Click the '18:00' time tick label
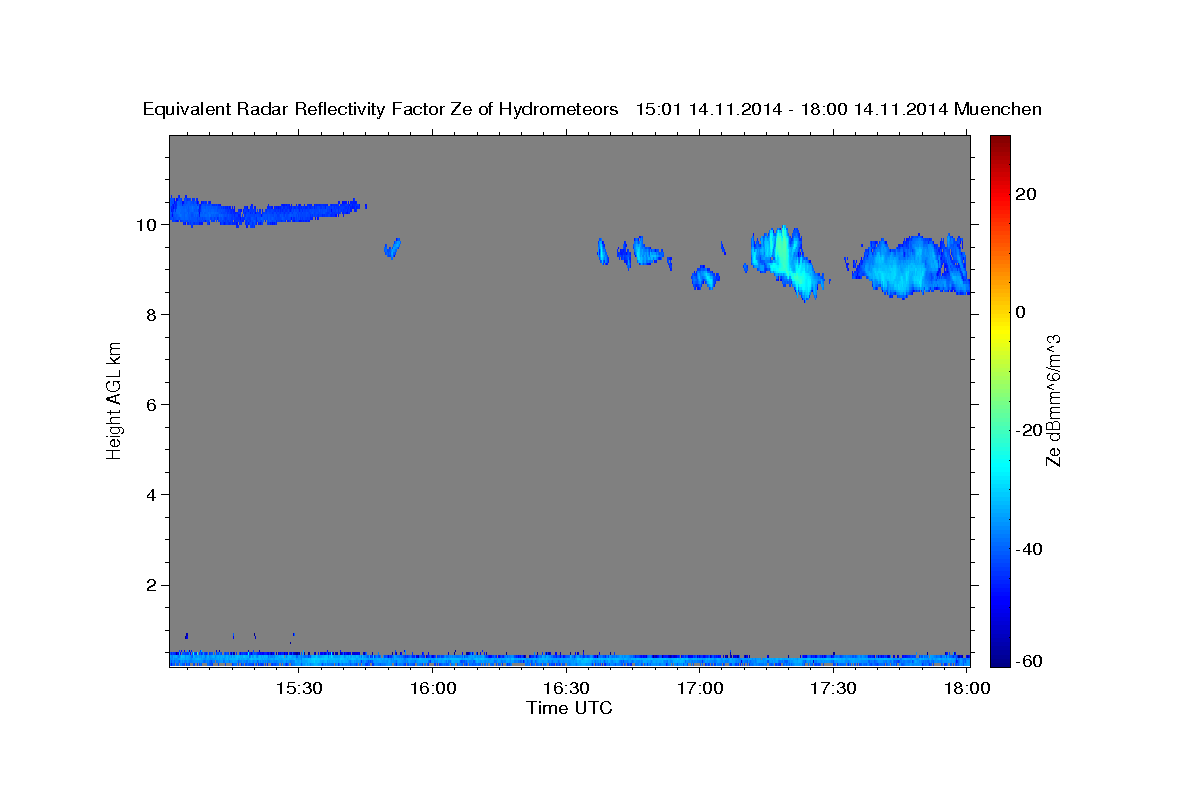 click(x=967, y=689)
